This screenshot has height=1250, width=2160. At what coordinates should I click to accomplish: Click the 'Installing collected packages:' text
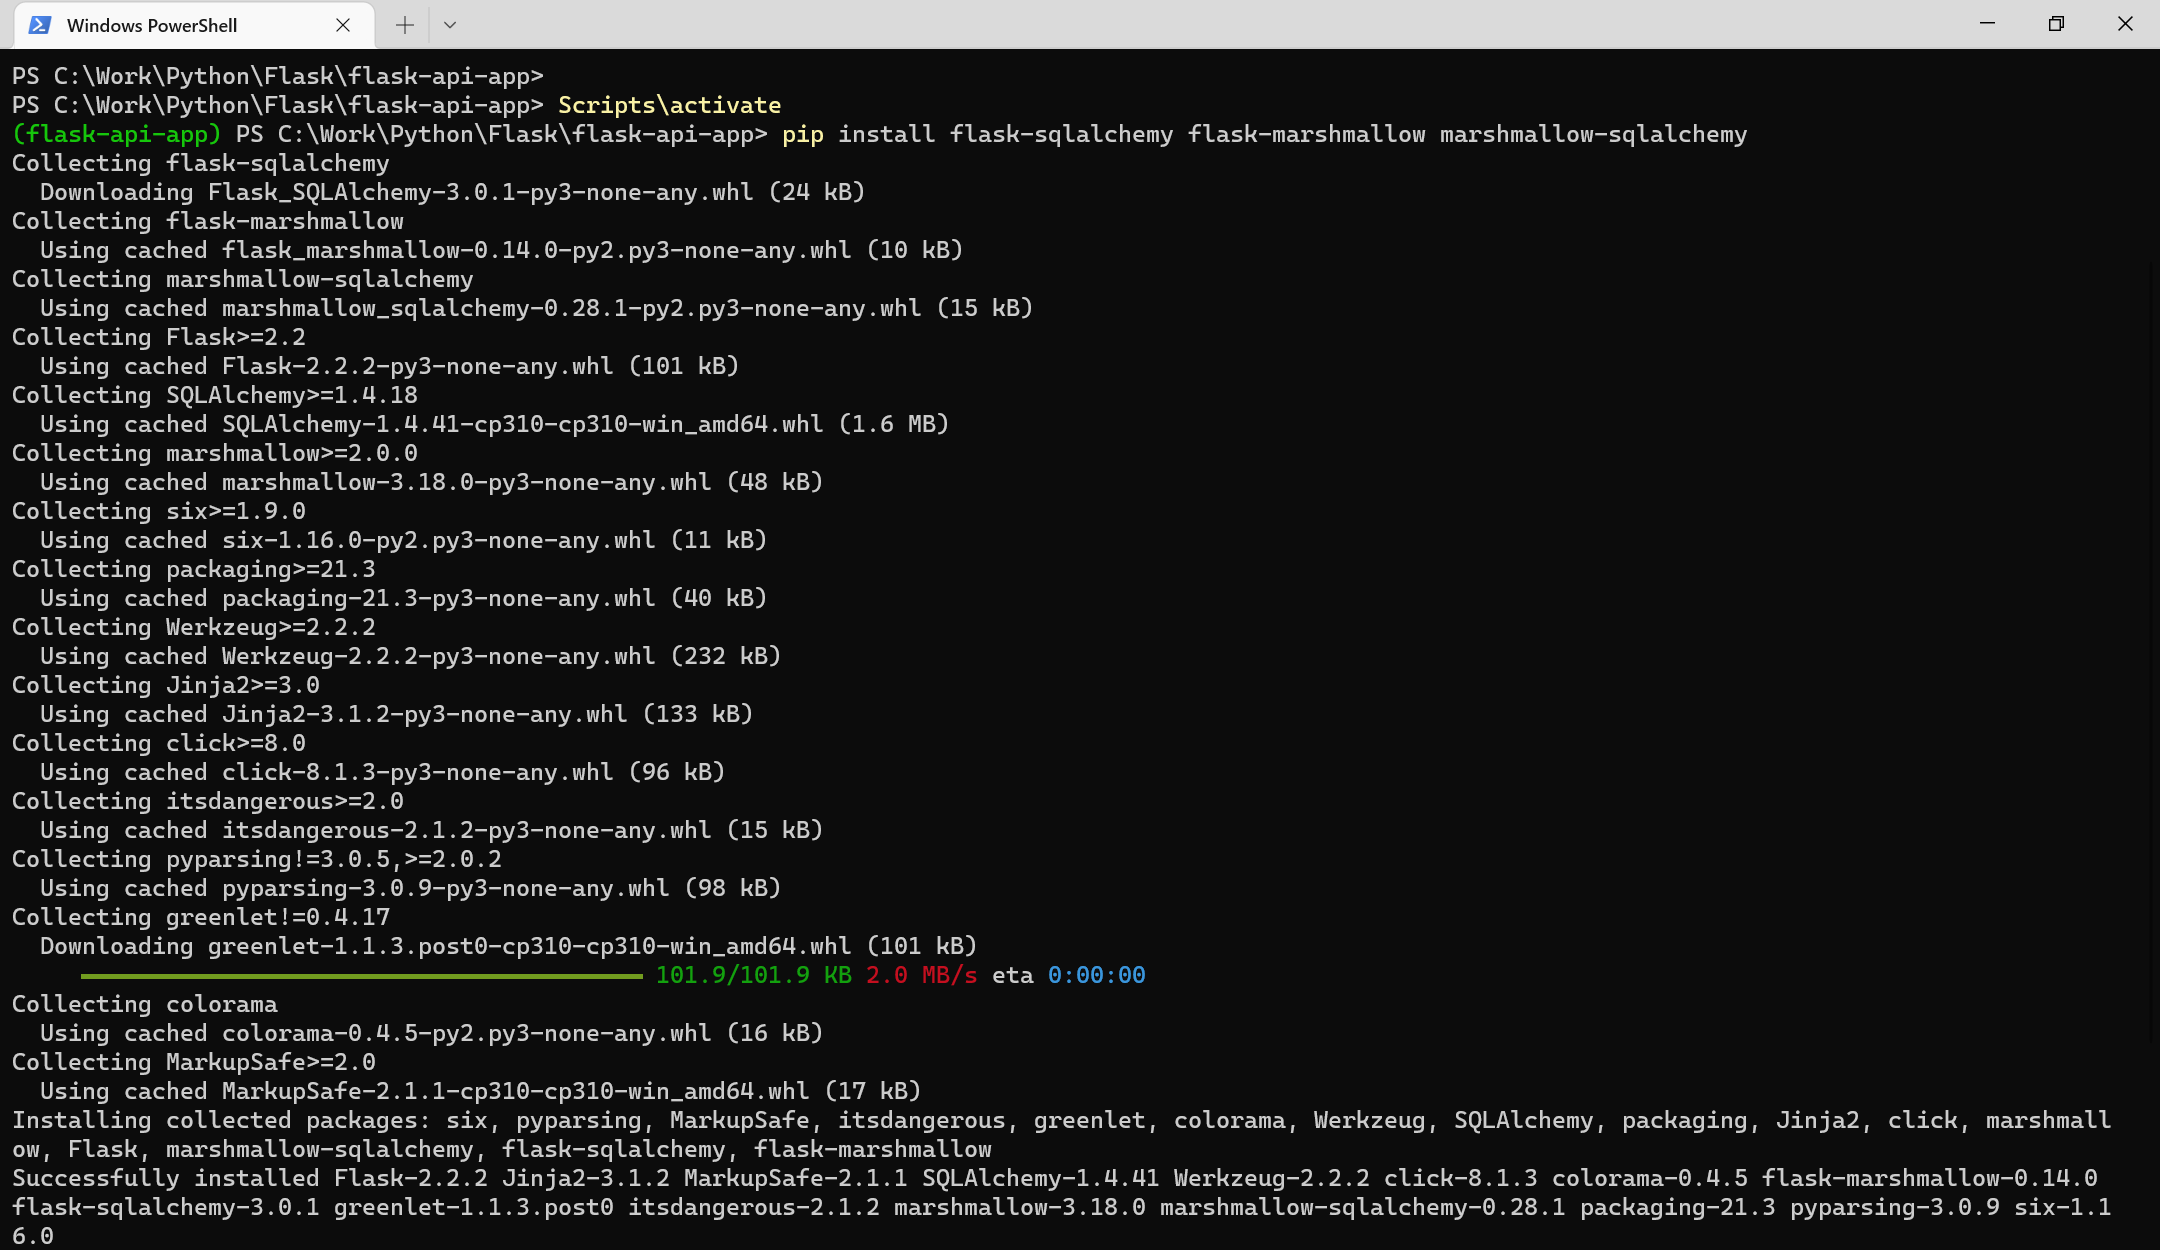(222, 1120)
